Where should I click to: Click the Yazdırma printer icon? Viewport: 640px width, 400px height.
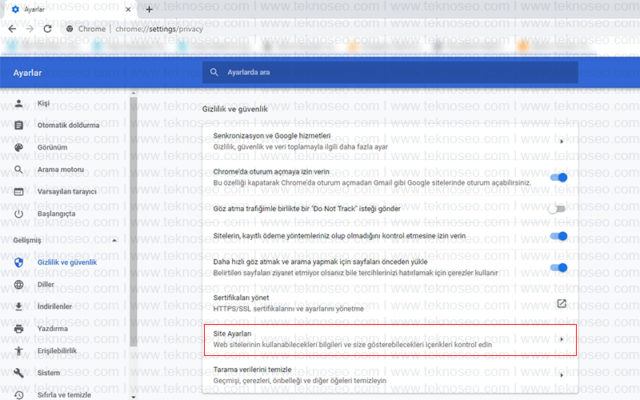tap(19, 329)
